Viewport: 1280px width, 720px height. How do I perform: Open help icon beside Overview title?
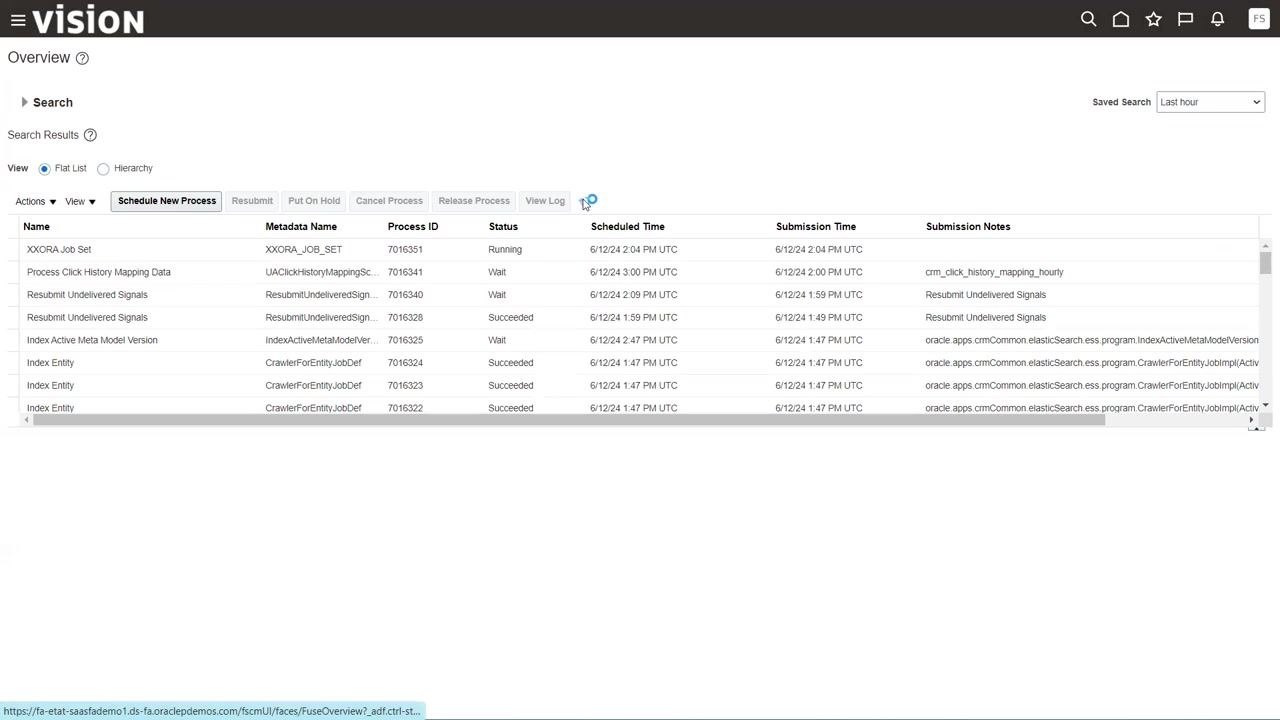pyautogui.click(x=82, y=58)
